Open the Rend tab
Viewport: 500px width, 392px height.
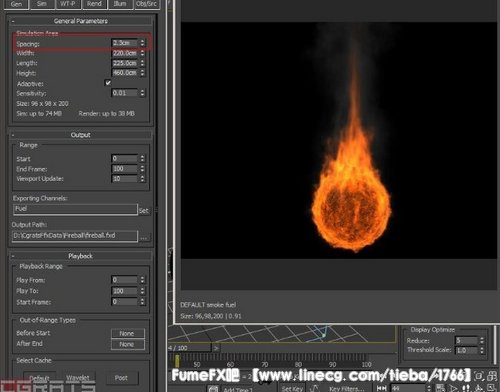[94, 4]
